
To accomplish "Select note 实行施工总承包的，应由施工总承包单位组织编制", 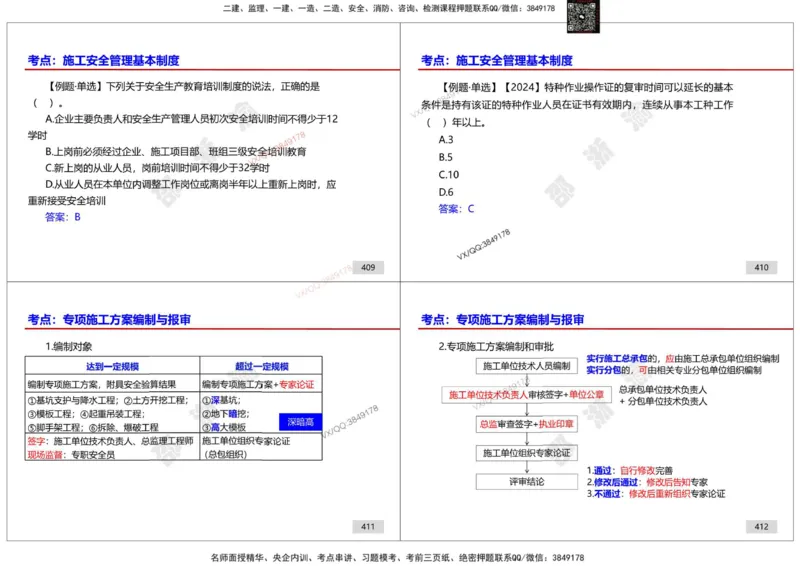I will point(683,359).
